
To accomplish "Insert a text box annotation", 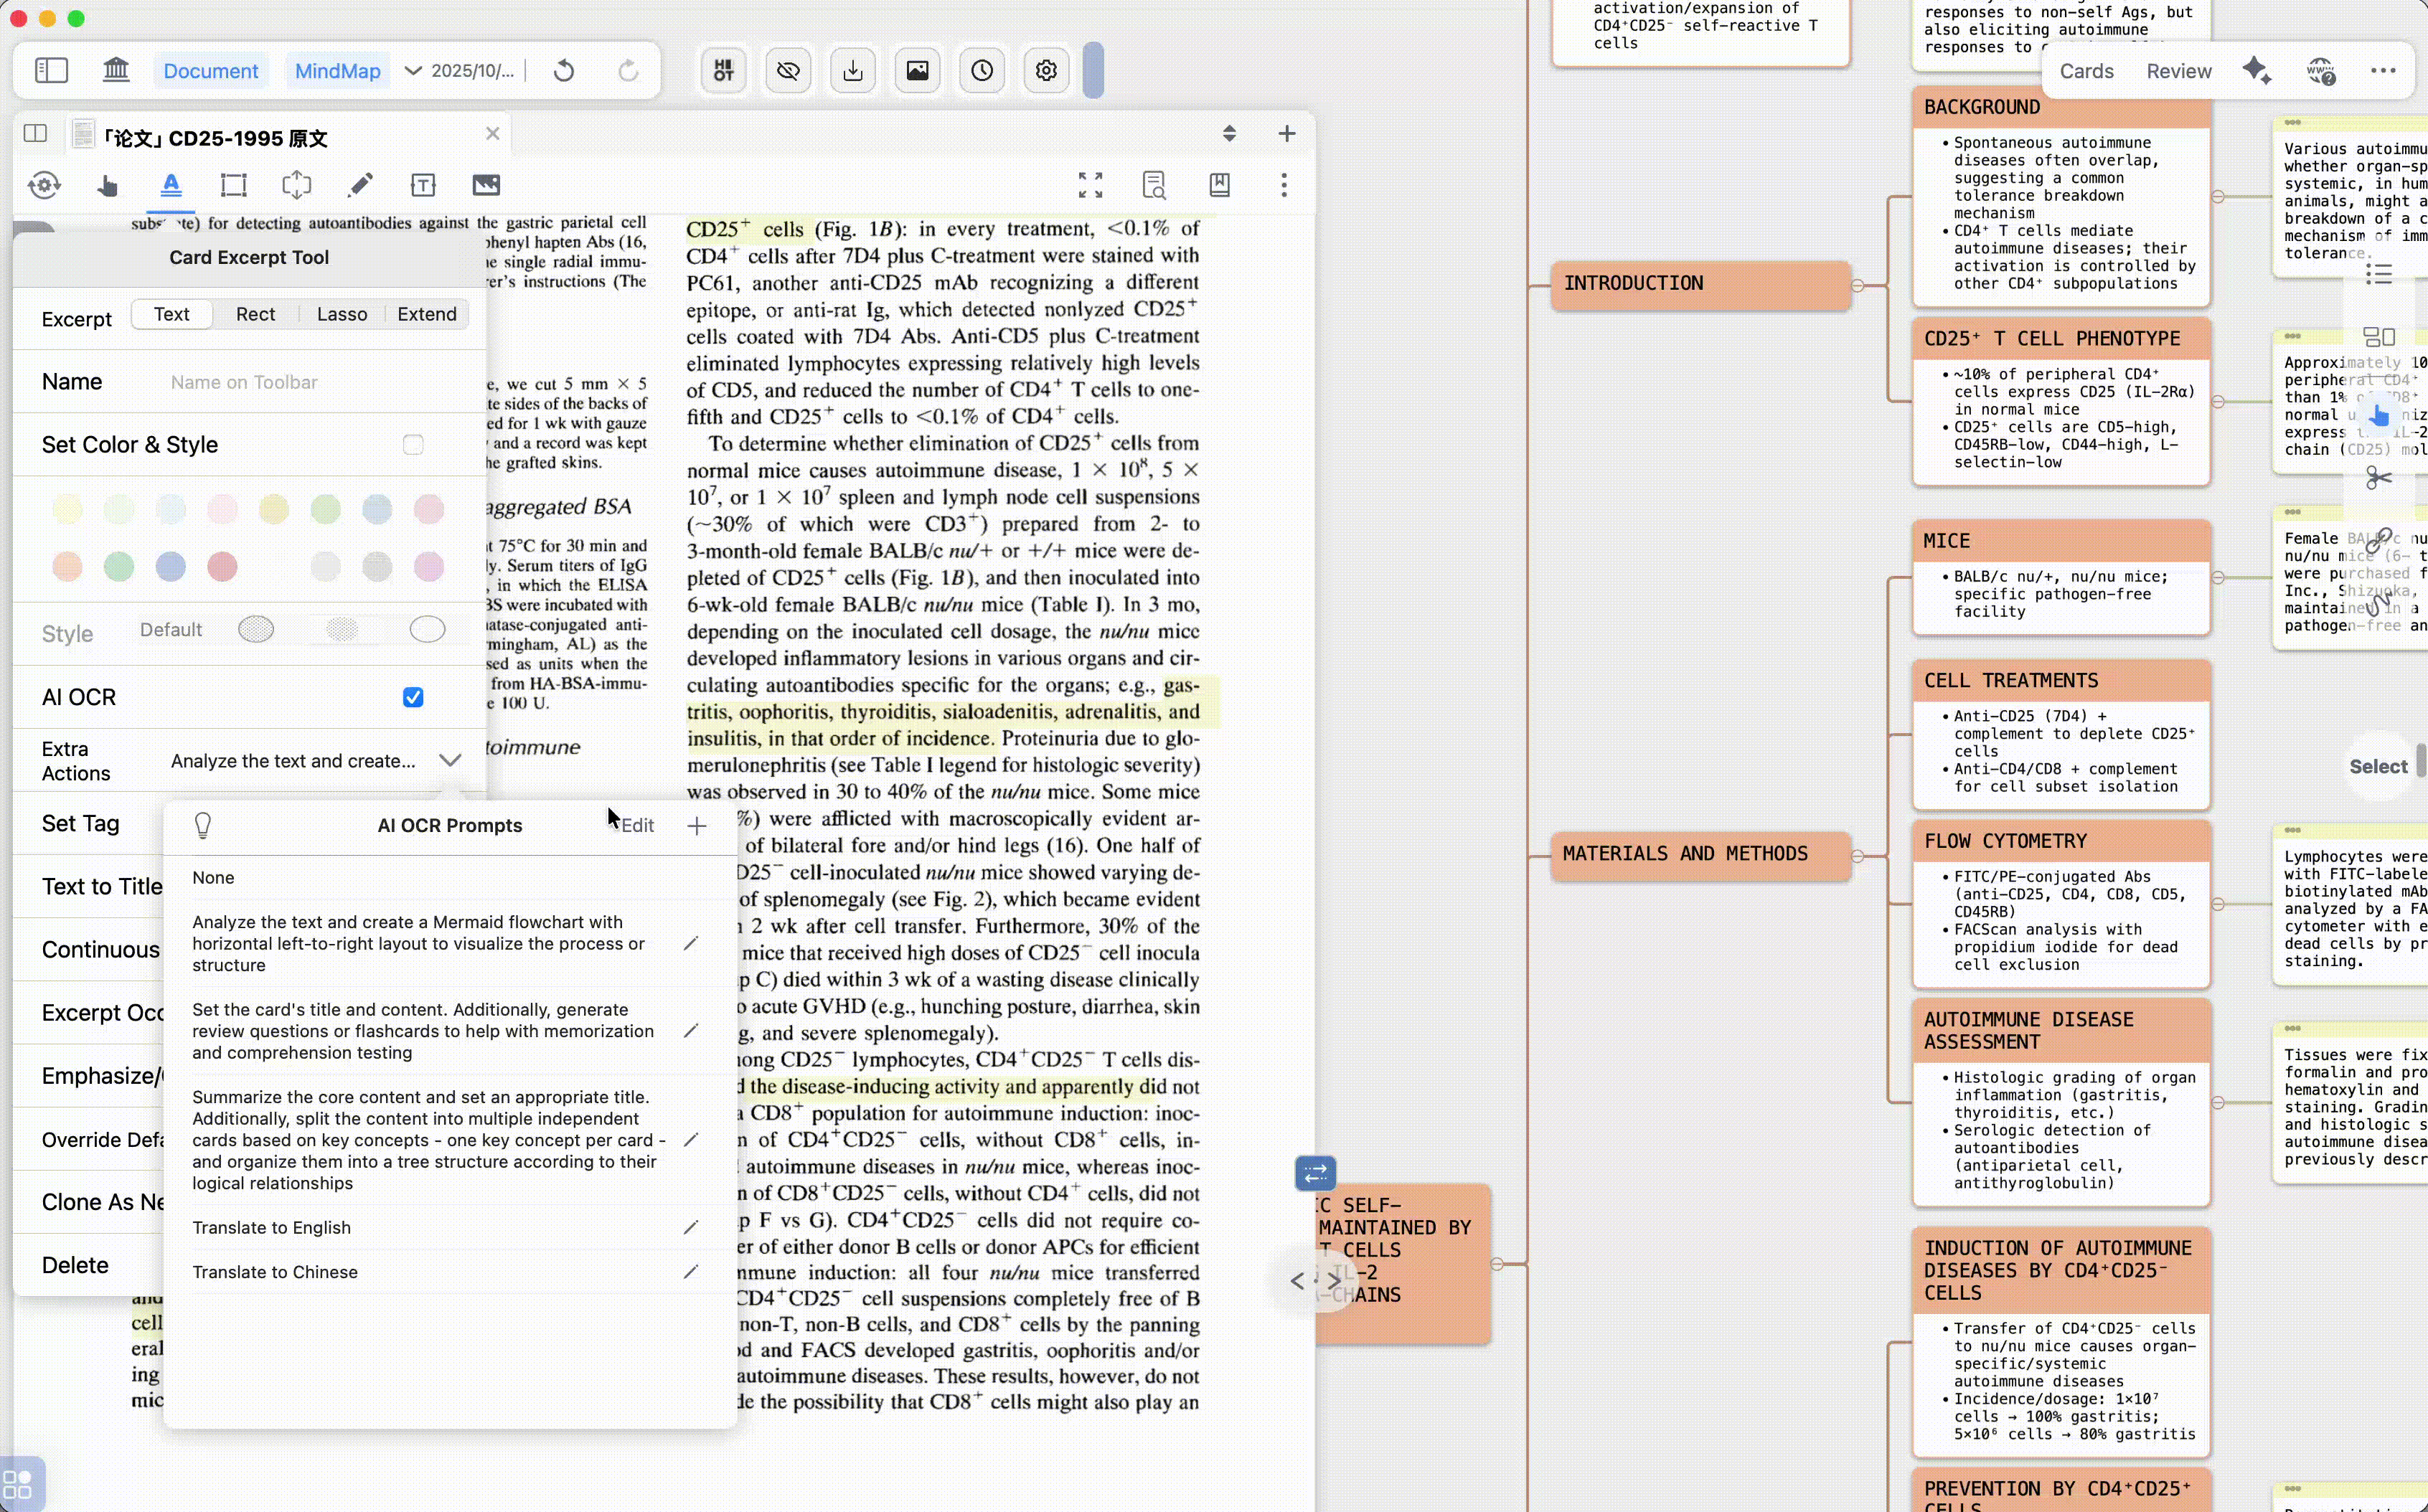I will click(x=423, y=185).
